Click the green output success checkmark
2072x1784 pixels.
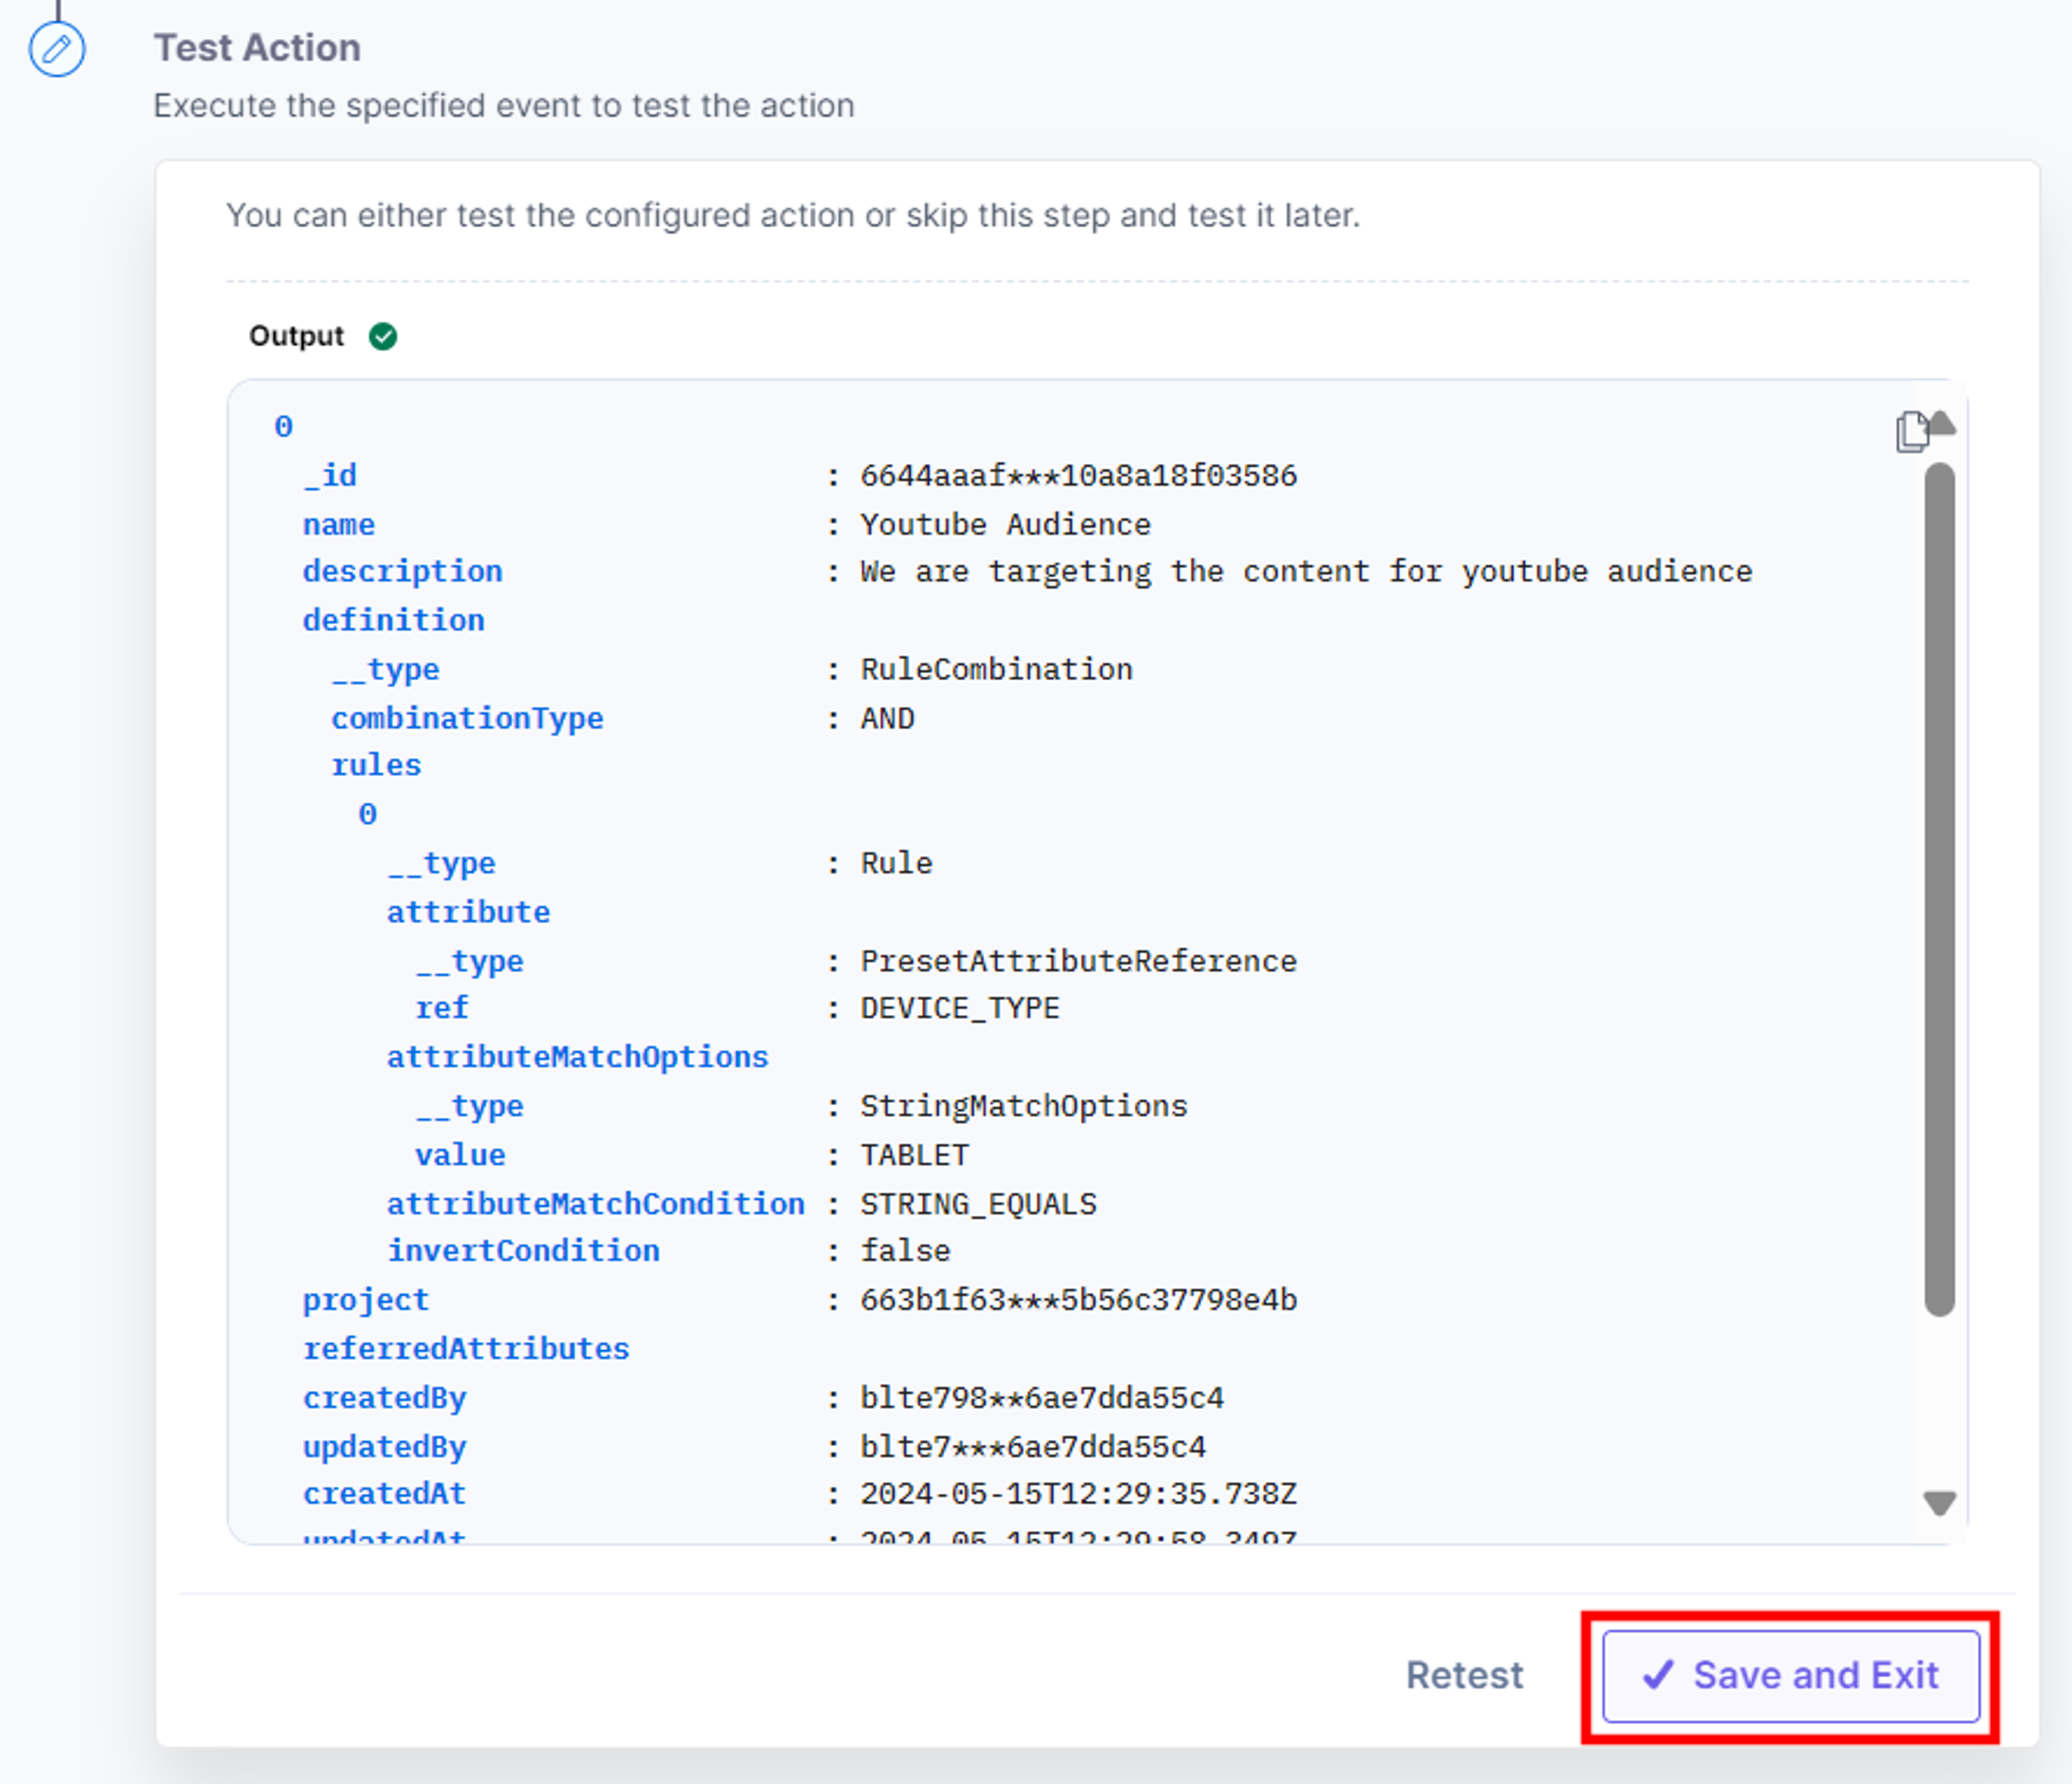point(383,337)
